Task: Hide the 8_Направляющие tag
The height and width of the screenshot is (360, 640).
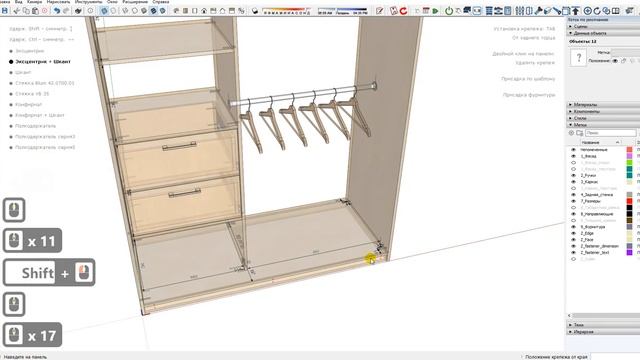Action: click(573, 214)
